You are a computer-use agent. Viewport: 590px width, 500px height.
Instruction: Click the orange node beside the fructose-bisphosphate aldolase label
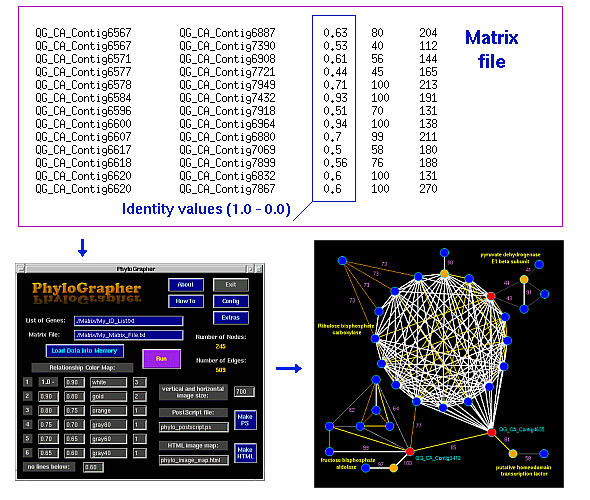click(393, 468)
